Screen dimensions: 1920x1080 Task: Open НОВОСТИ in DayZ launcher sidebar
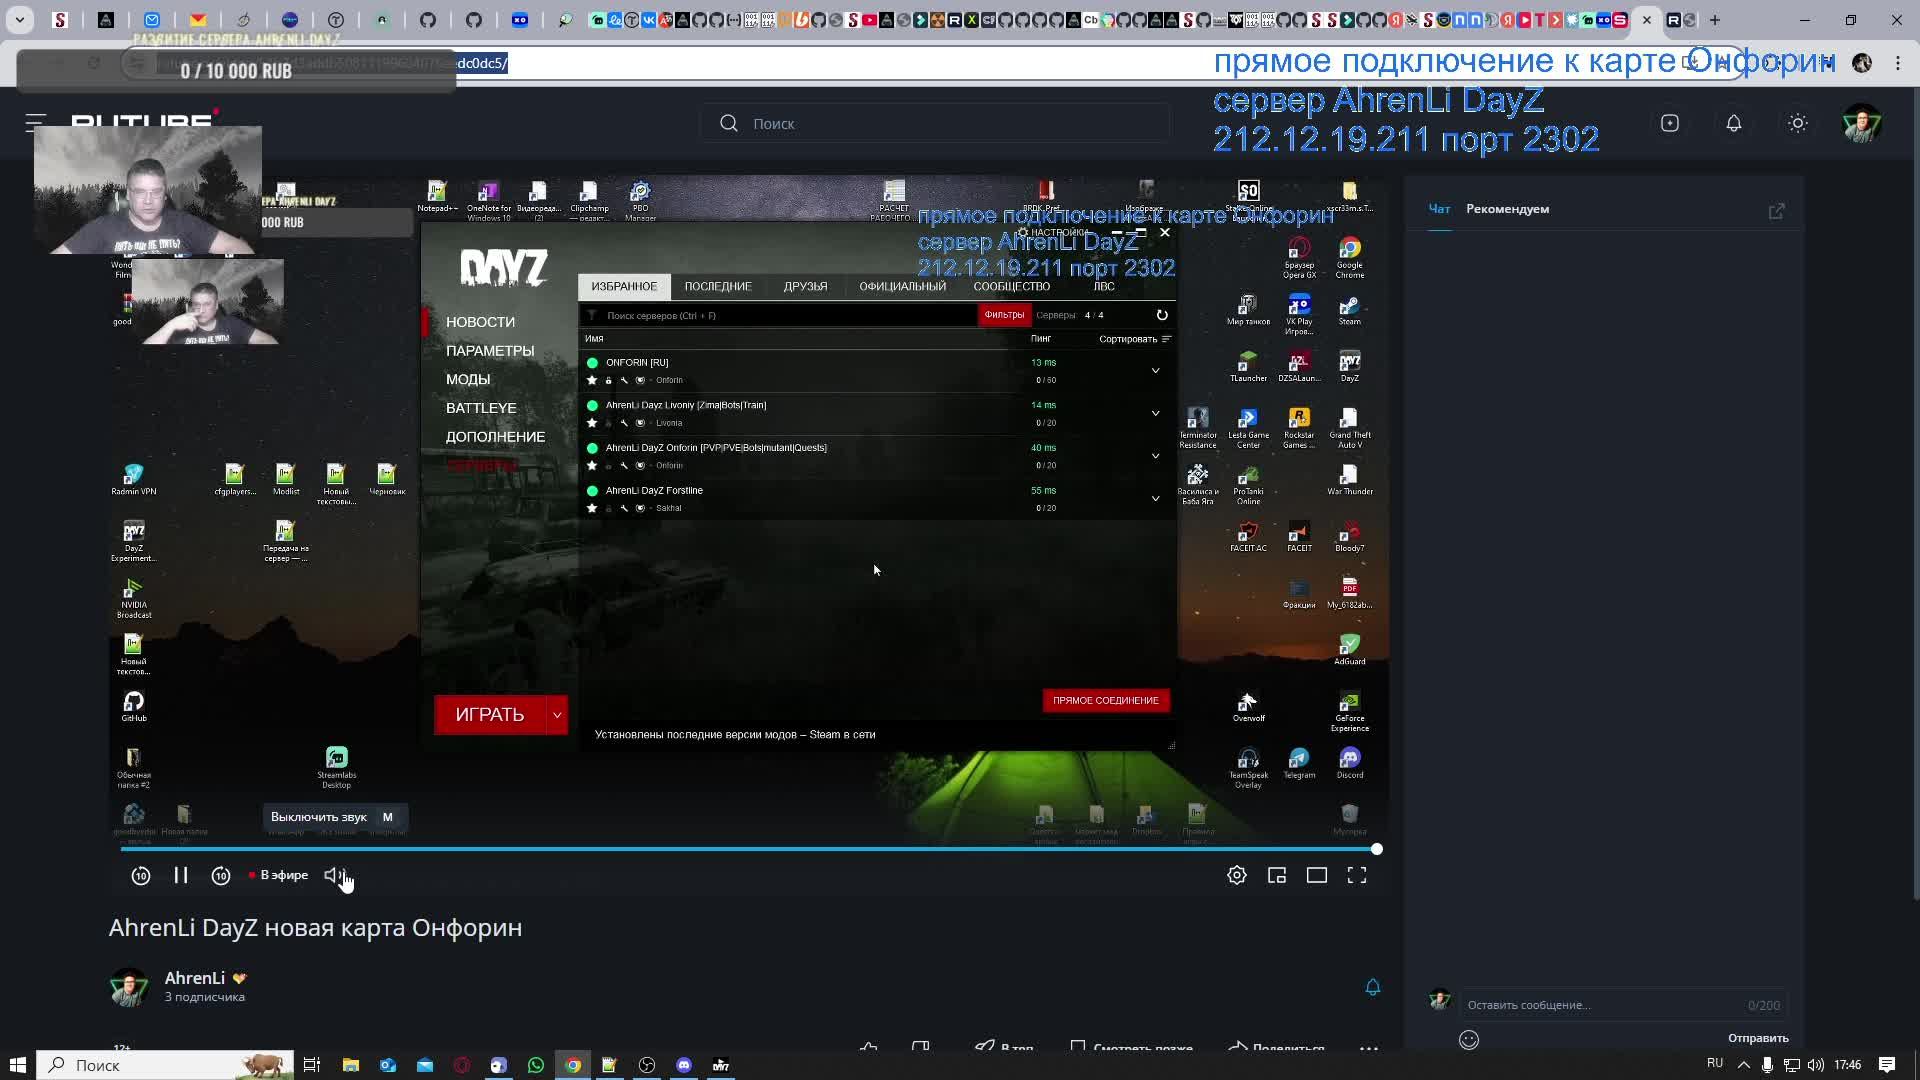(480, 322)
